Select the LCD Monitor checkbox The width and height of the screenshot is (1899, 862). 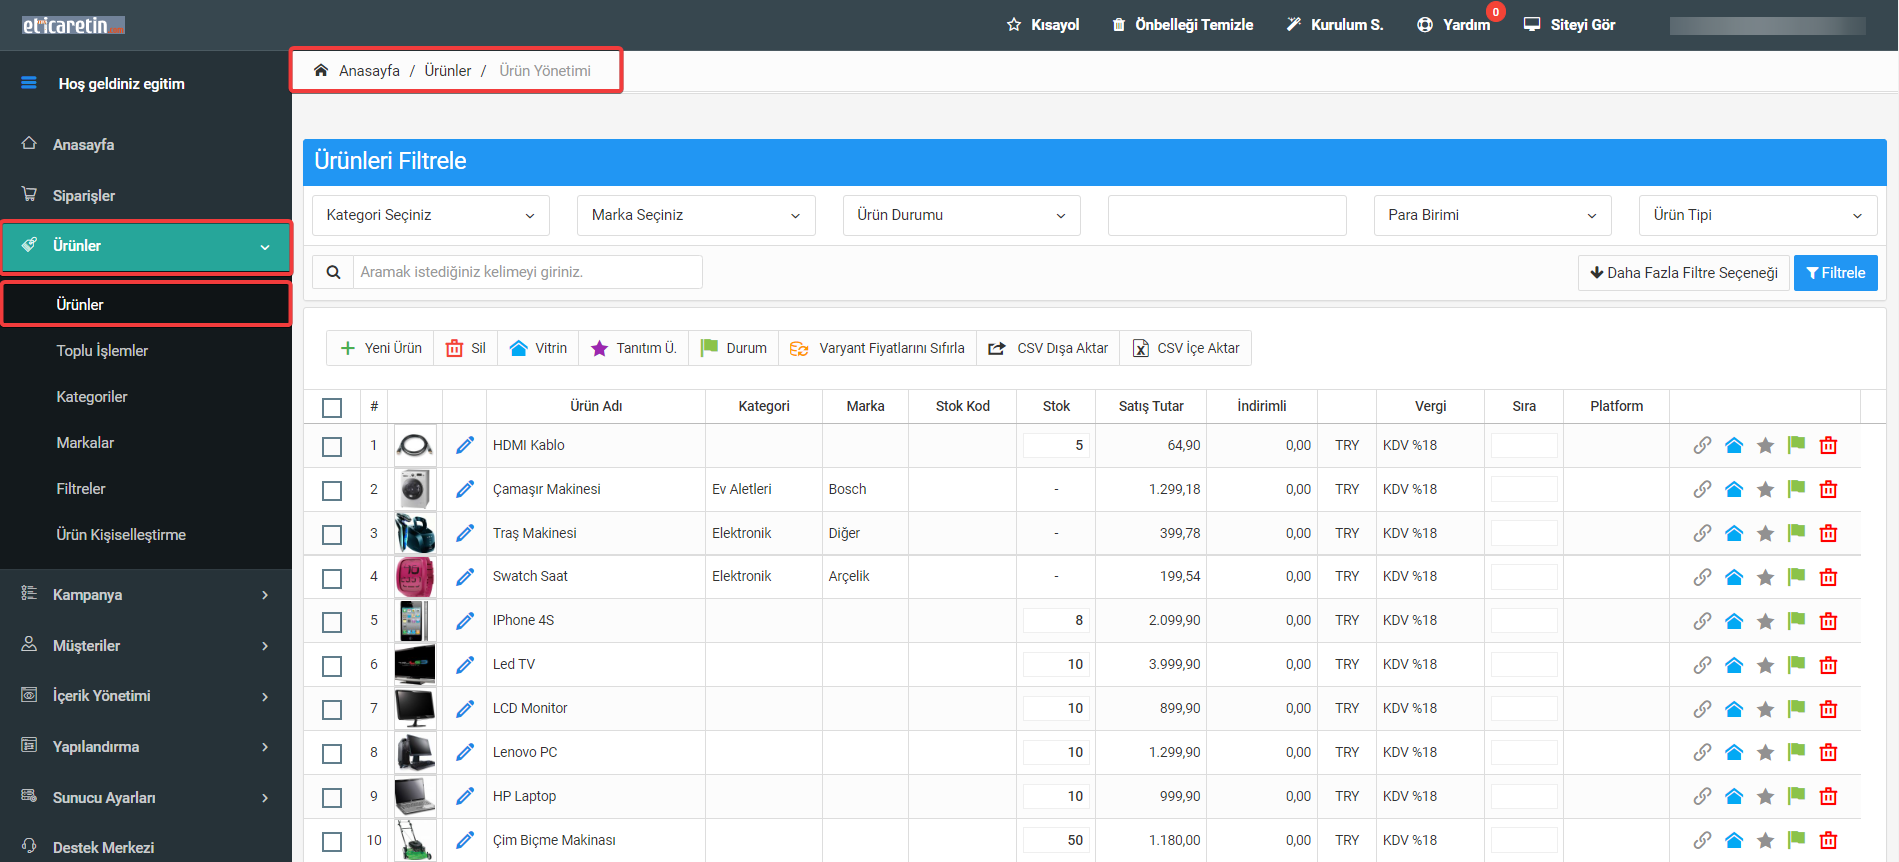click(x=332, y=710)
